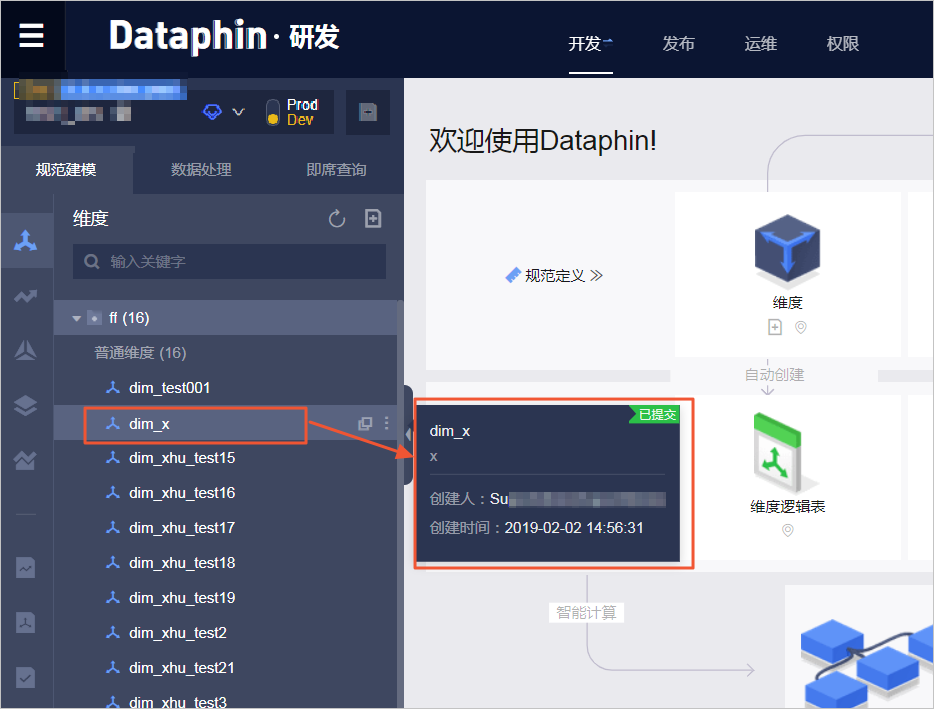
Task: Collapse the ff (16) tree node
Action: (76, 318)
